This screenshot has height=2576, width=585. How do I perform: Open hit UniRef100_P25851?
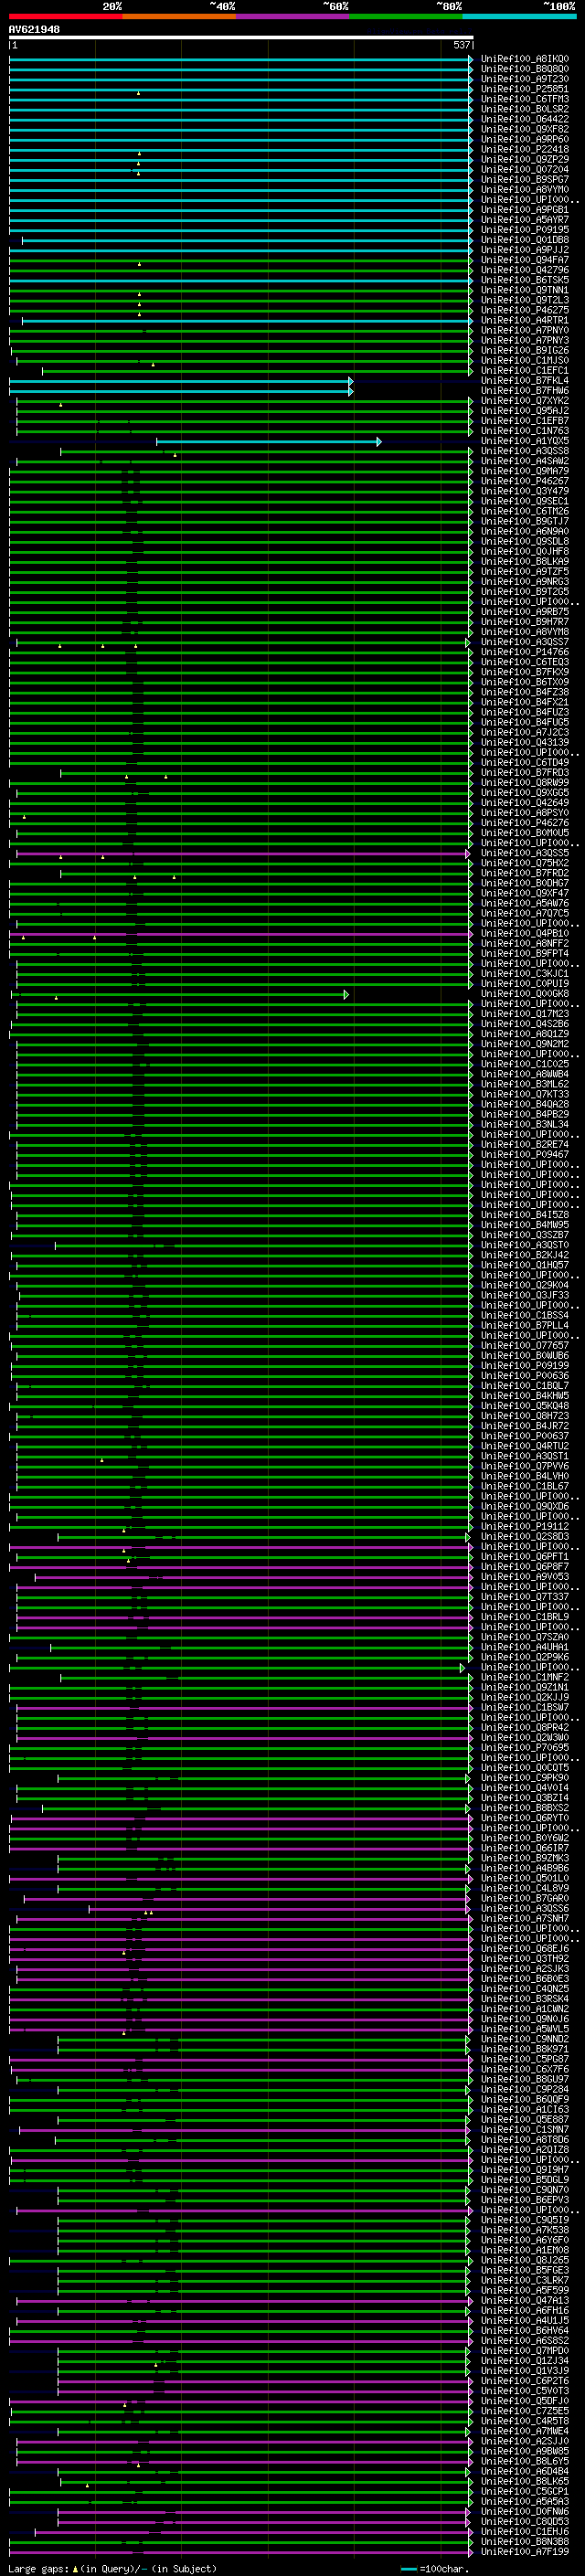pyautogui.click(x=525, y=89)
